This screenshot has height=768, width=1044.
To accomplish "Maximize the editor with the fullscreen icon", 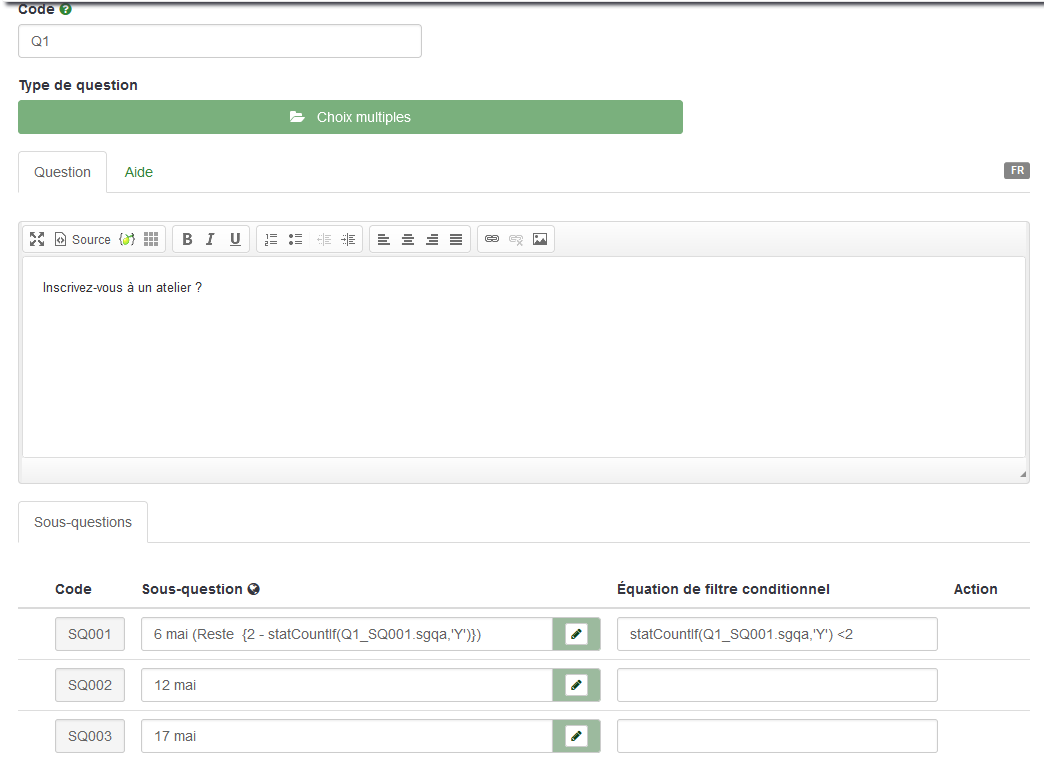I will (37, 239).
